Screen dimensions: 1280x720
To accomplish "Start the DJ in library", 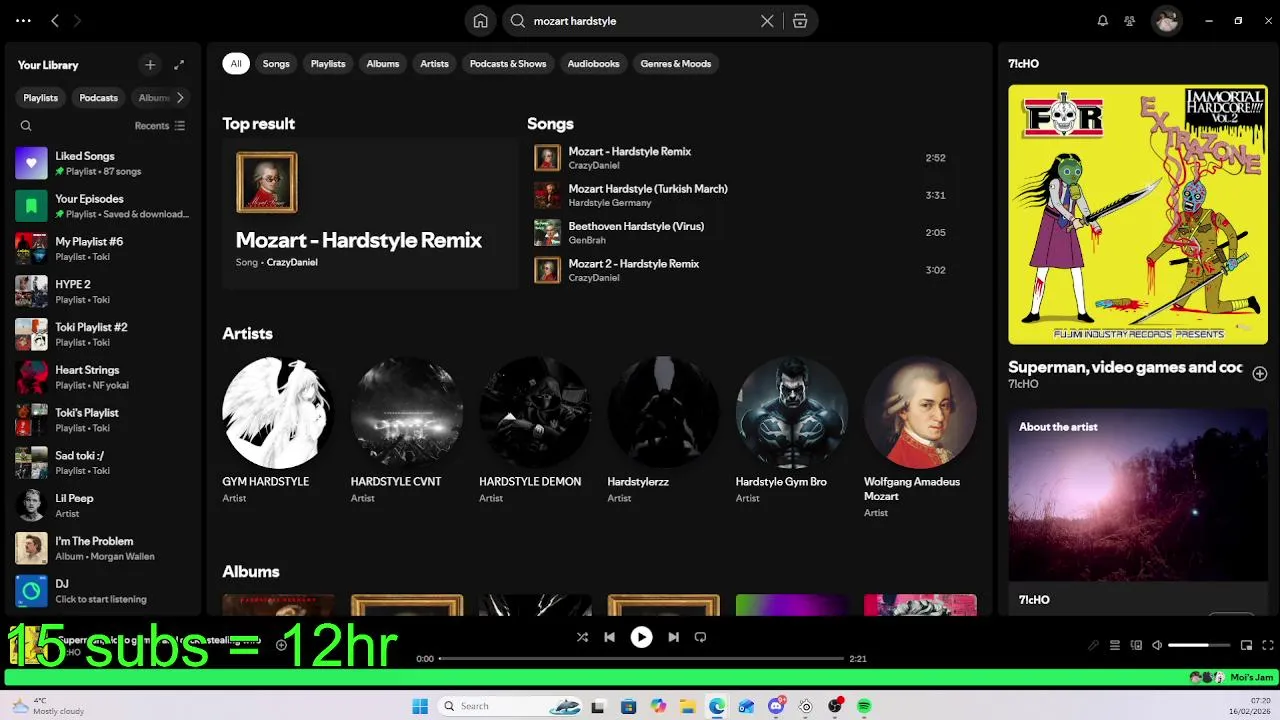I will 101,591.
